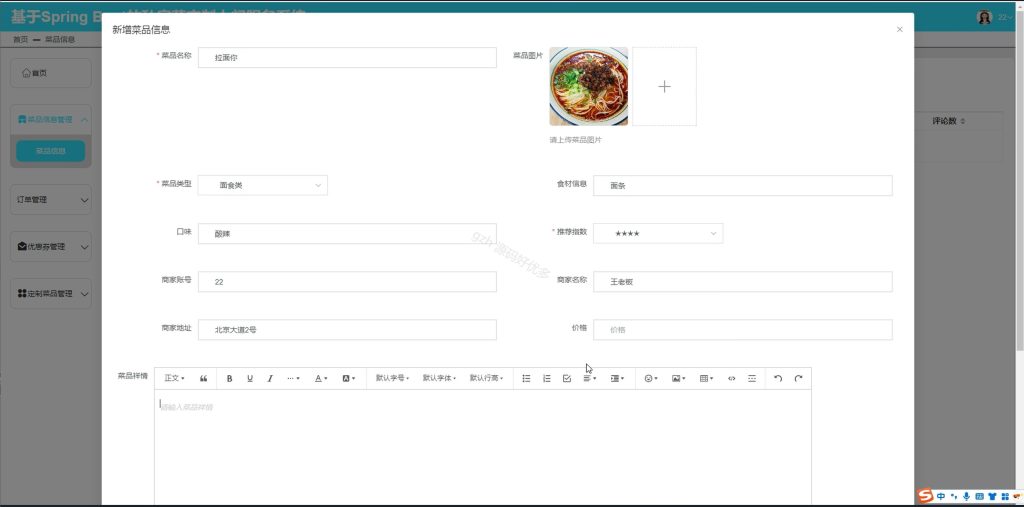Insert a numbered list
The image size is (1024, 507).
click(547, 378)
